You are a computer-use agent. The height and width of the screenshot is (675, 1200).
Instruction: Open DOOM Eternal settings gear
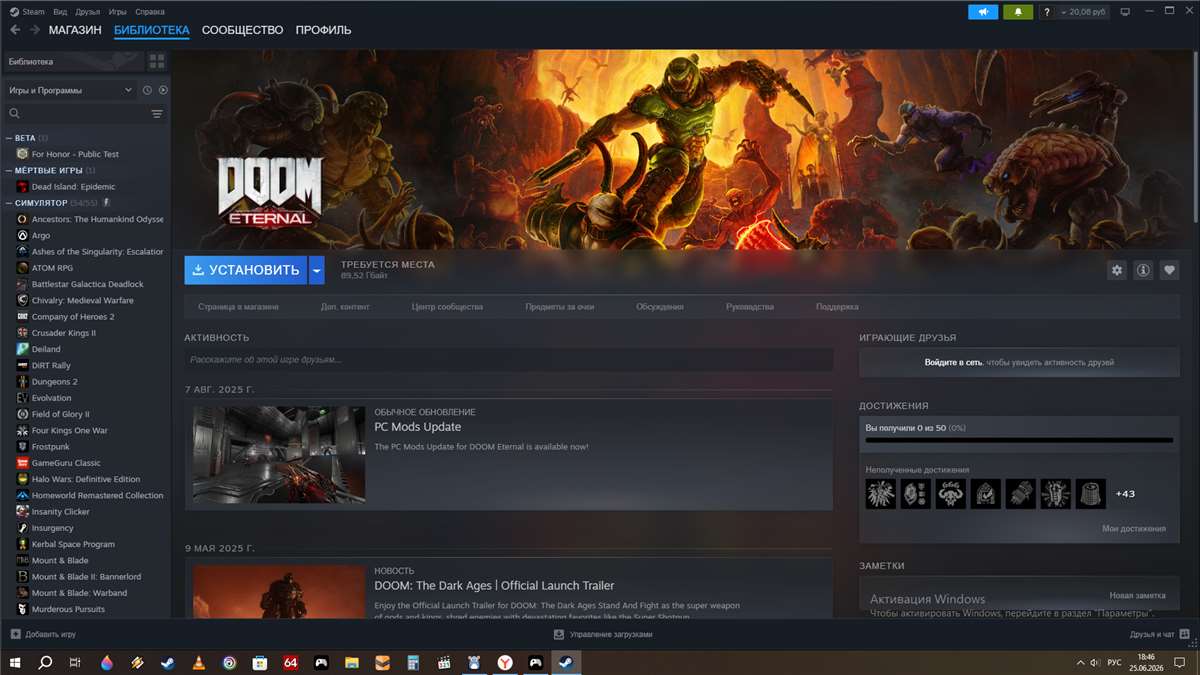coord(1117,270)
